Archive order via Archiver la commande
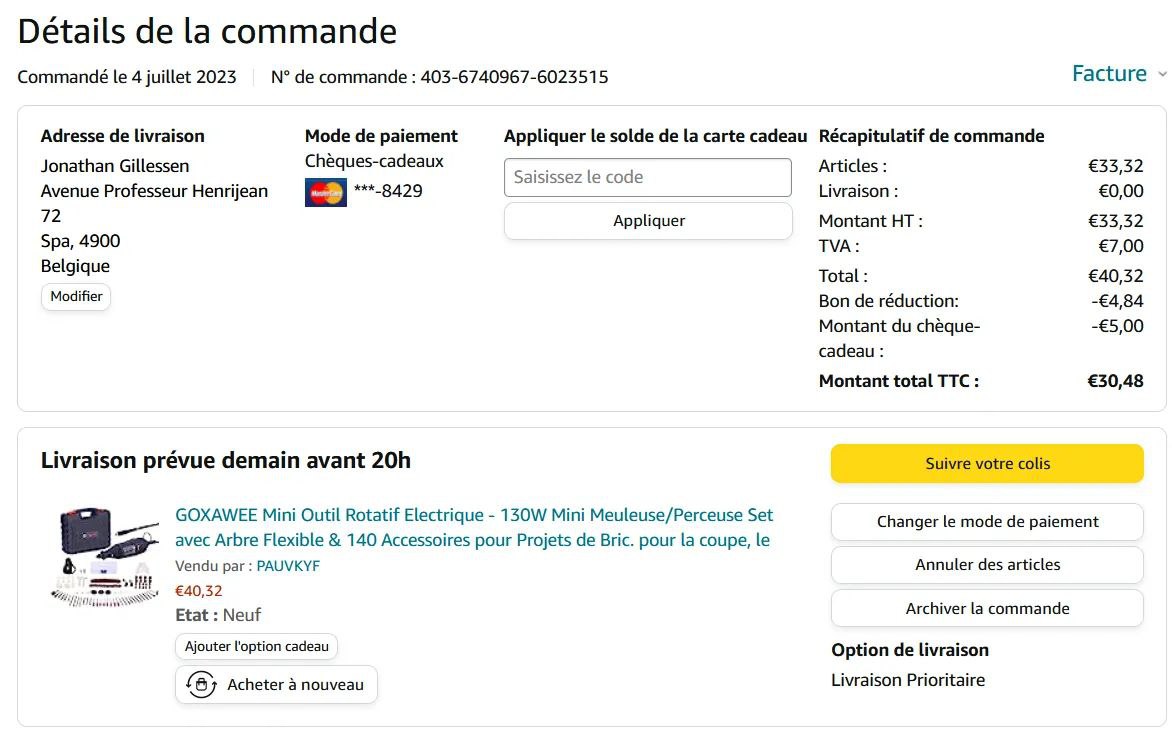Screen dimensions: 1172x733 click(x=986, y=609)
